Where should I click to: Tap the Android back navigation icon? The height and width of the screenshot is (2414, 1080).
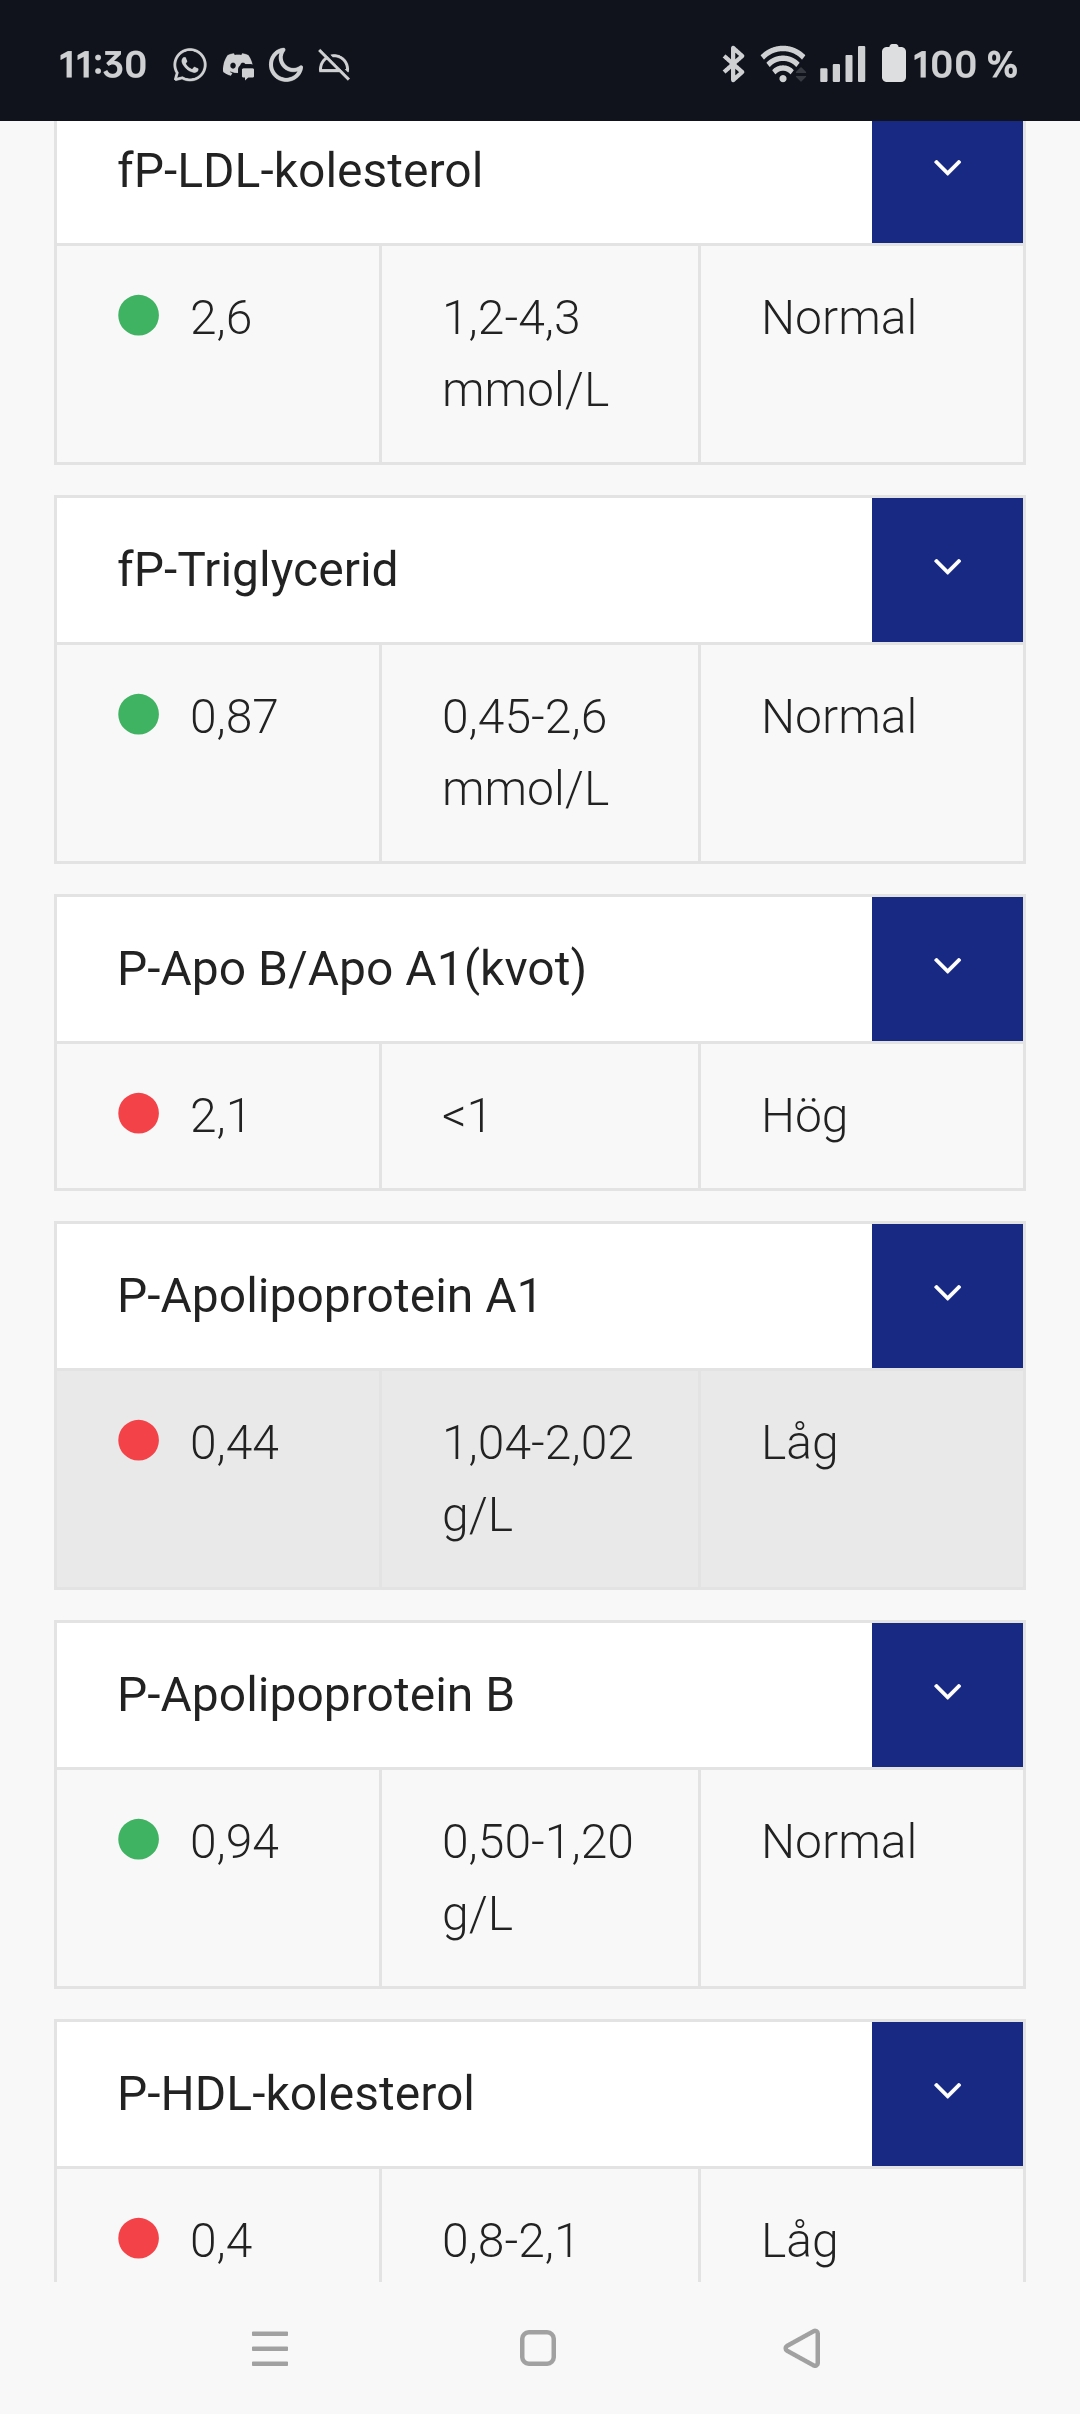pyautogui.click(x=802, y=2347)
